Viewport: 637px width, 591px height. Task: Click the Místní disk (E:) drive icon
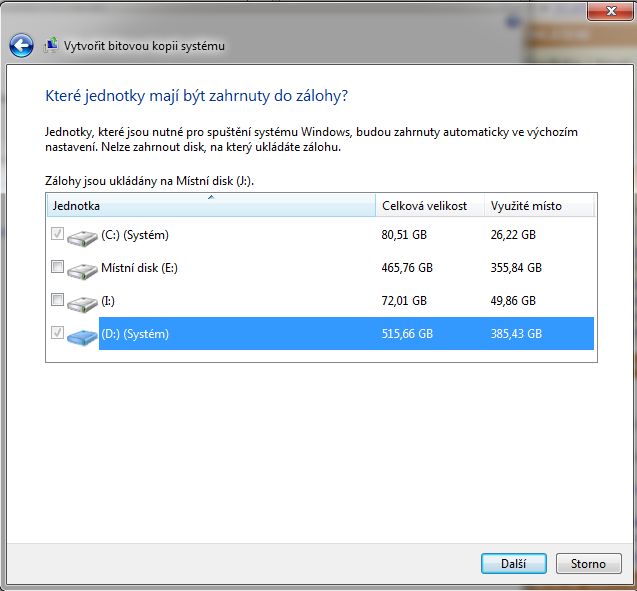tap(82, 270)
